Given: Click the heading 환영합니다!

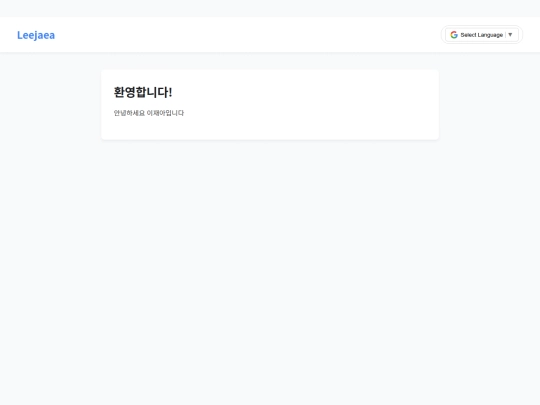Looking at the screenshot, I should 143,92.
